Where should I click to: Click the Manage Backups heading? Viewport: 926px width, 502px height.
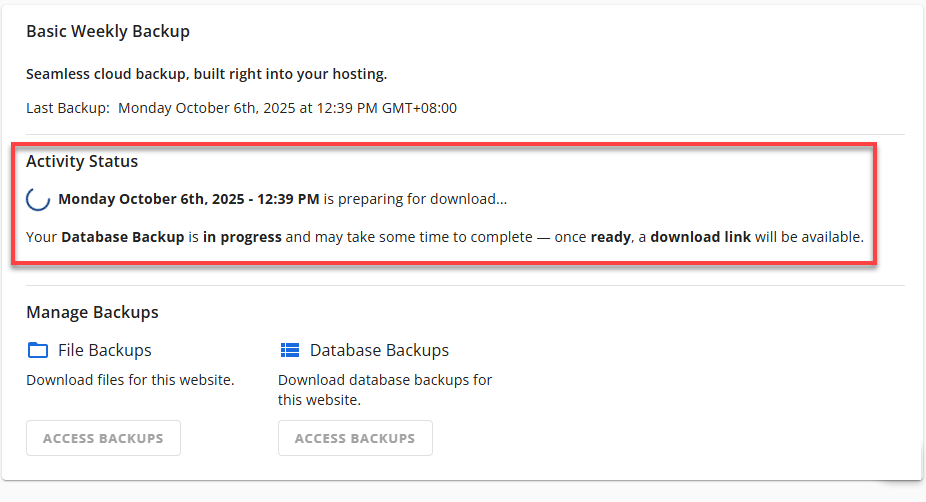92,312
